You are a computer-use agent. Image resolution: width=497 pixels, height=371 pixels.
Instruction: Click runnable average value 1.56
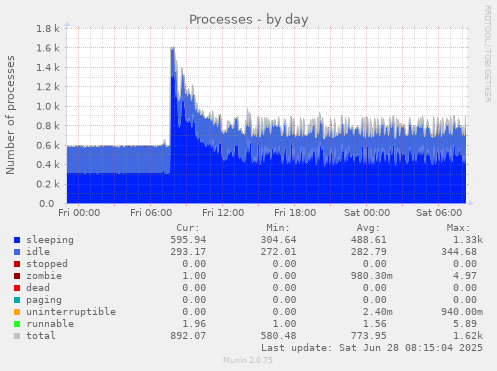pyautogui.click(x=374, y=324)
